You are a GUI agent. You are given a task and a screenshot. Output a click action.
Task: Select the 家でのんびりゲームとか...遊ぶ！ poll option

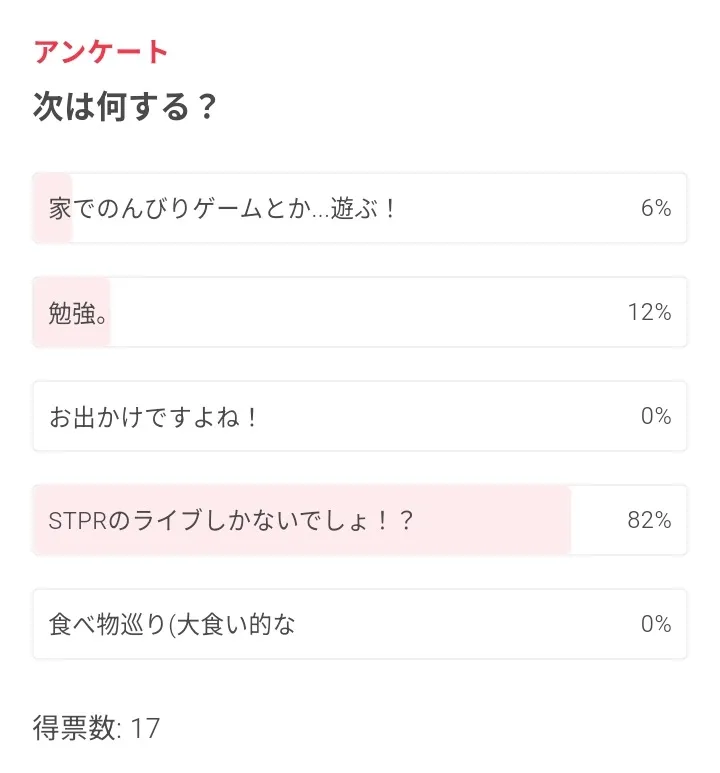coord(223,208)
